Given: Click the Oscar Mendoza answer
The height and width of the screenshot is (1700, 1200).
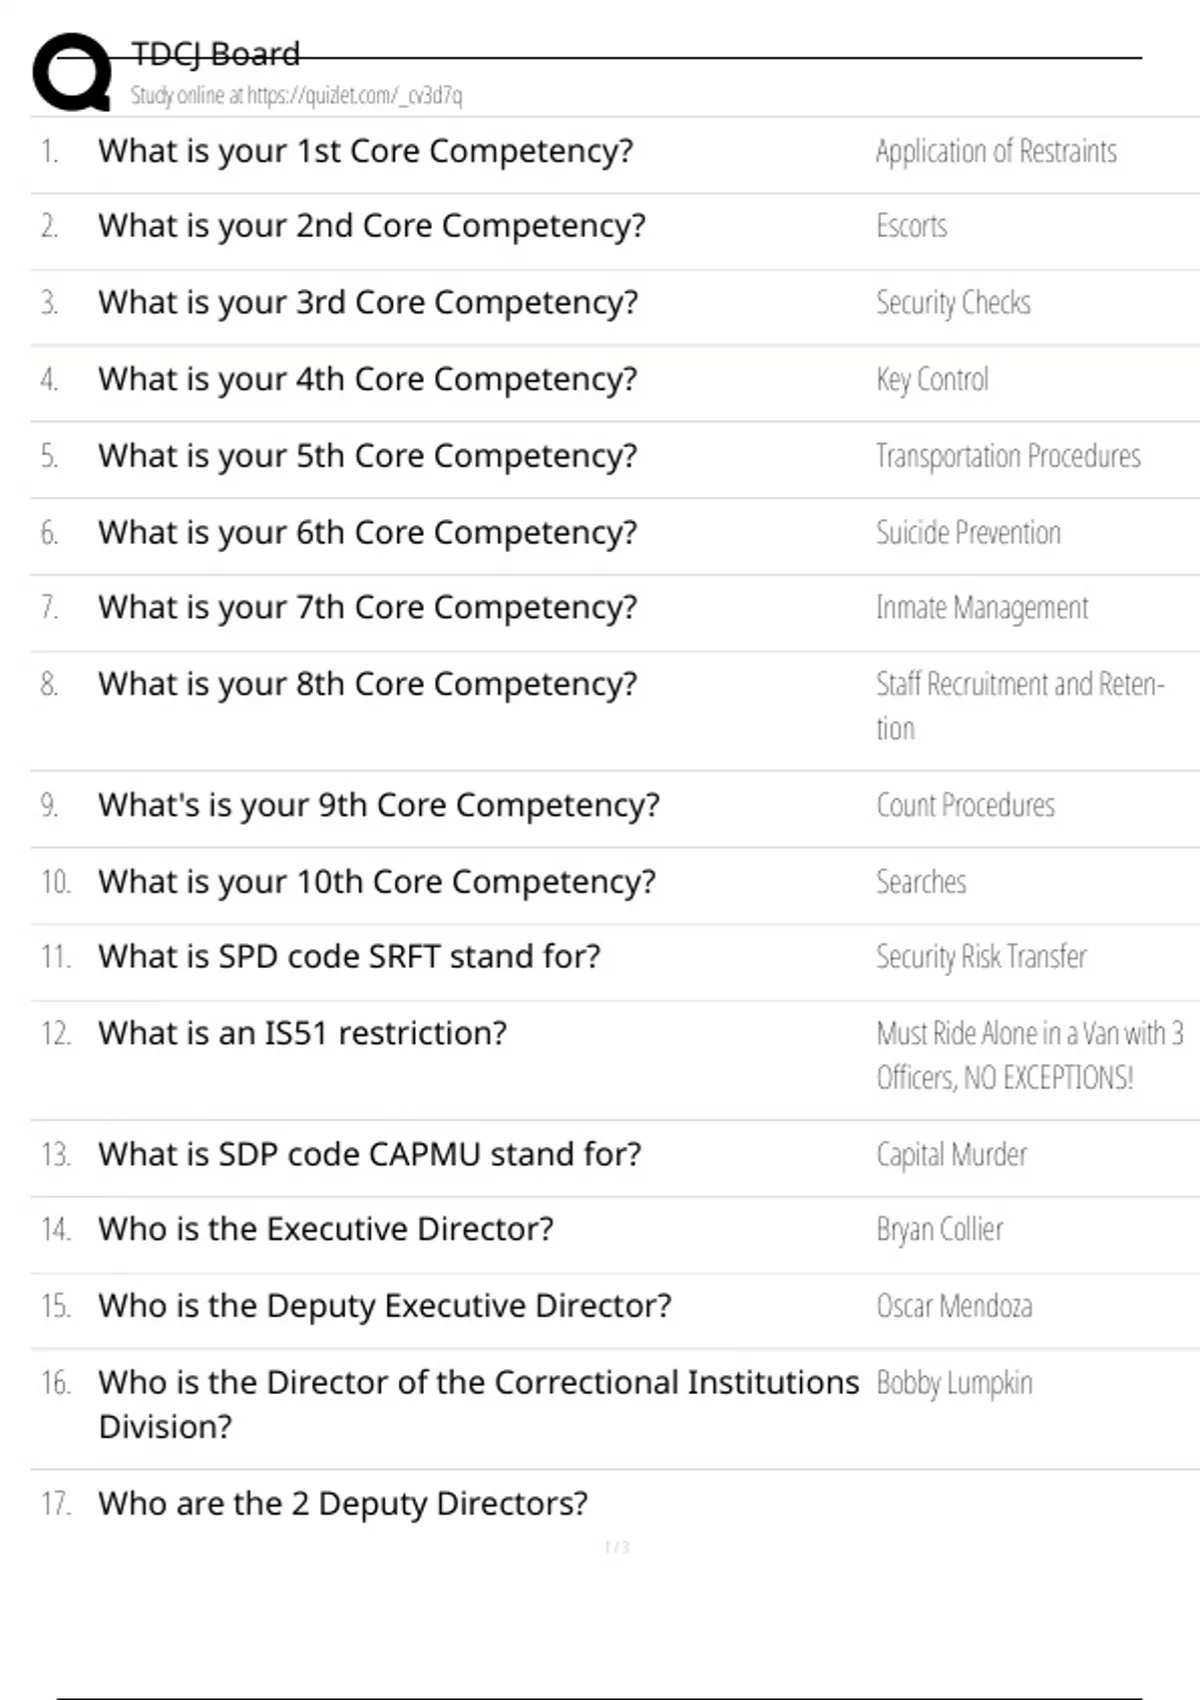Looking at the screenshot, I should pos(954,1306).
